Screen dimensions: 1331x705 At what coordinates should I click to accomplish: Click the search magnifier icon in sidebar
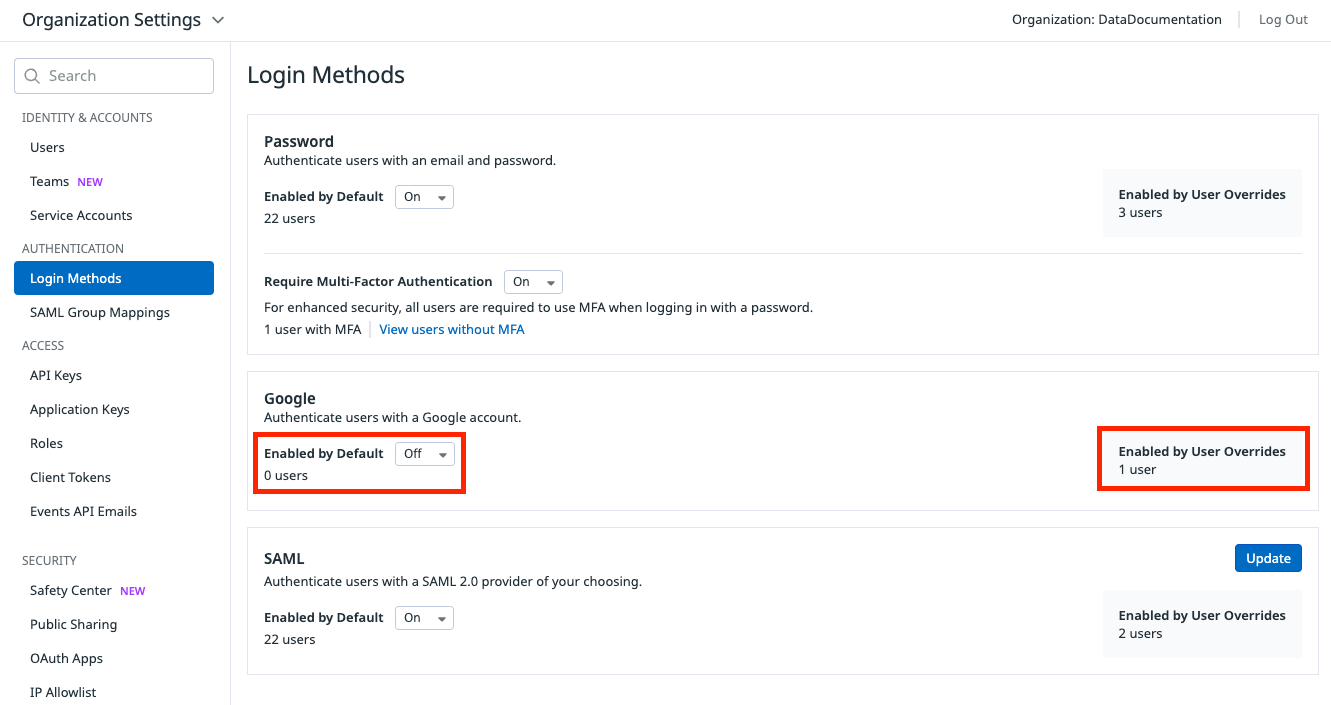(32, 76)
